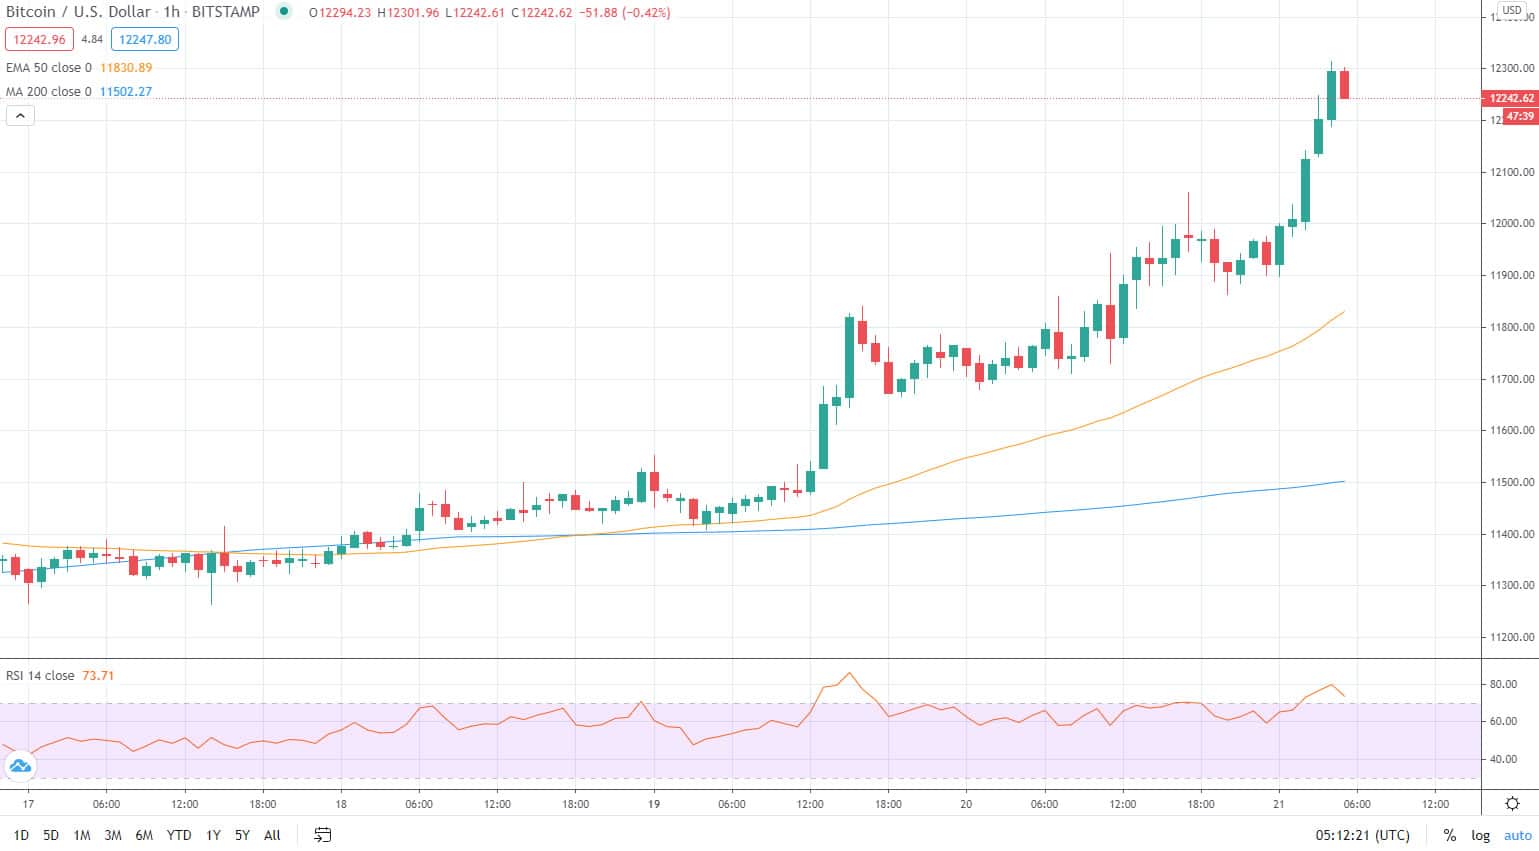Click the percent change value -0.42%
The width and height of the screenshot is (1539, 851).
point(644,13)
